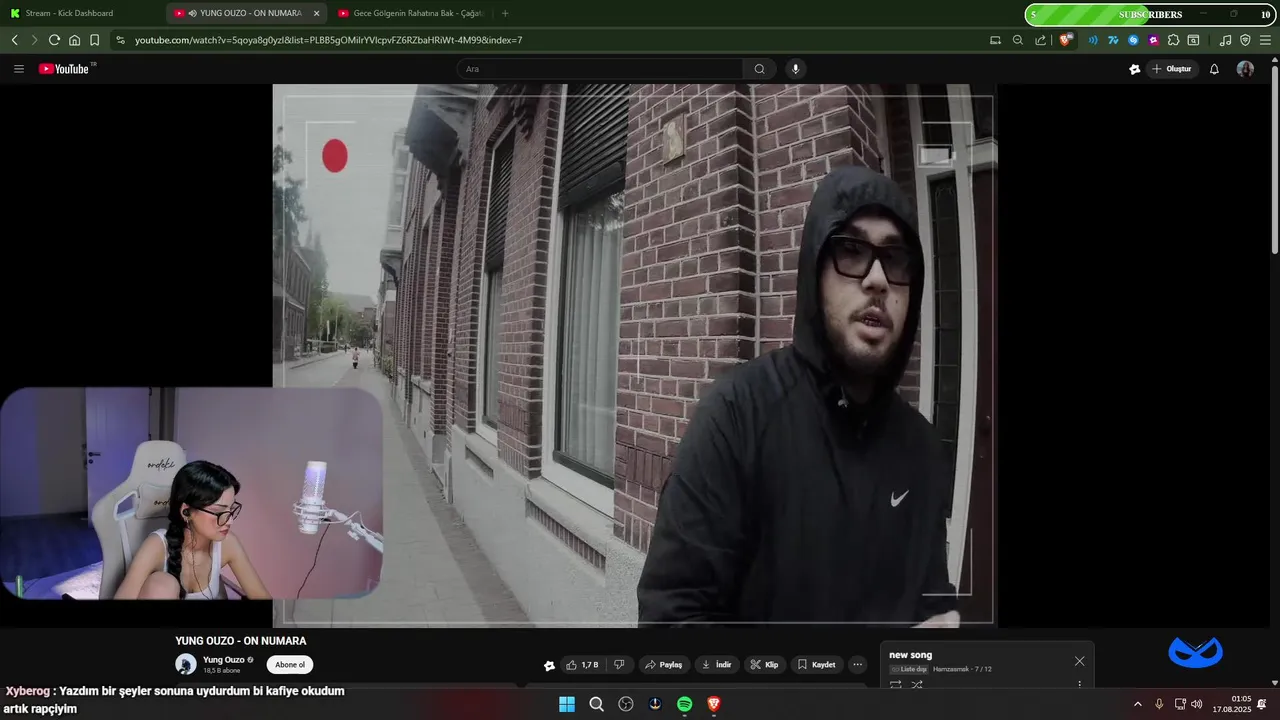Create a clip with the Klip button

tap(764, 665)
